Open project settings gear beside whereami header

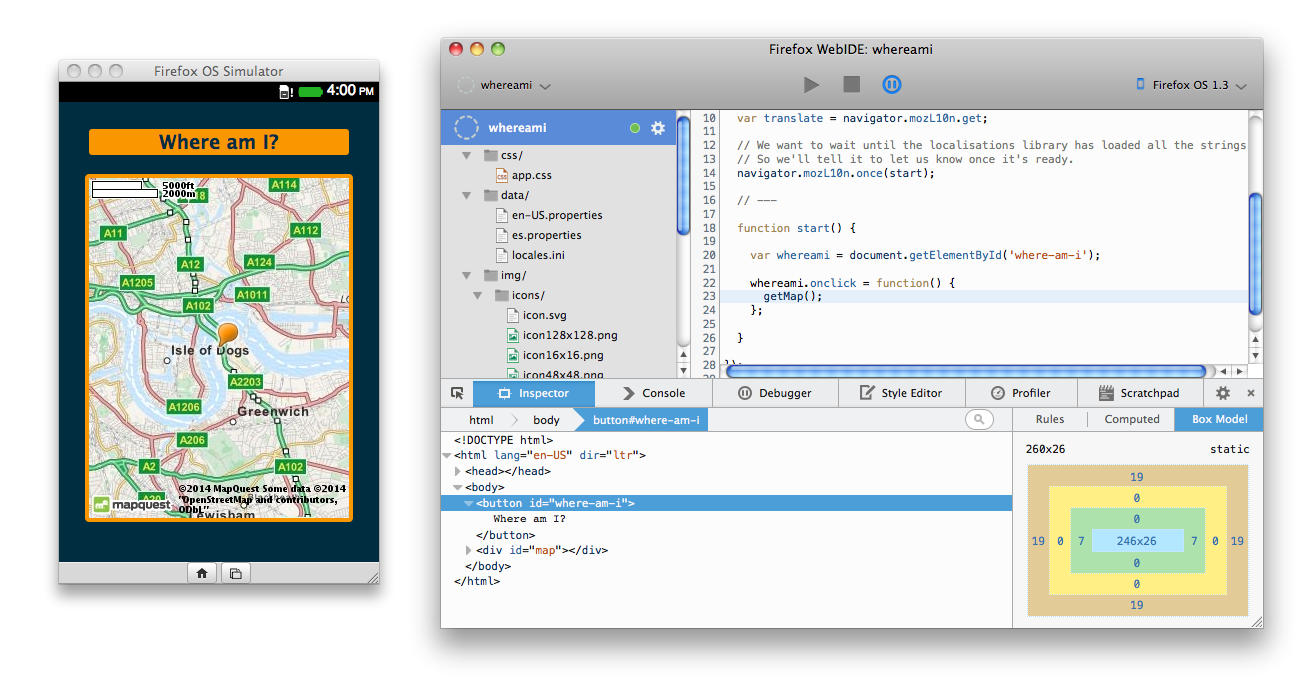click(x=658, y=128)
